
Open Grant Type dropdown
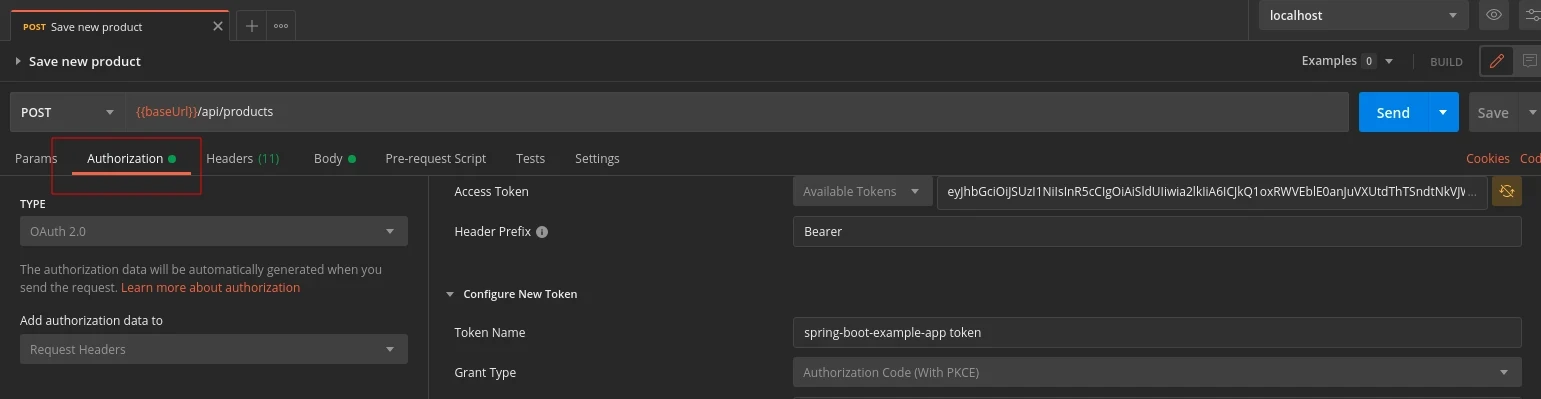1157,372
